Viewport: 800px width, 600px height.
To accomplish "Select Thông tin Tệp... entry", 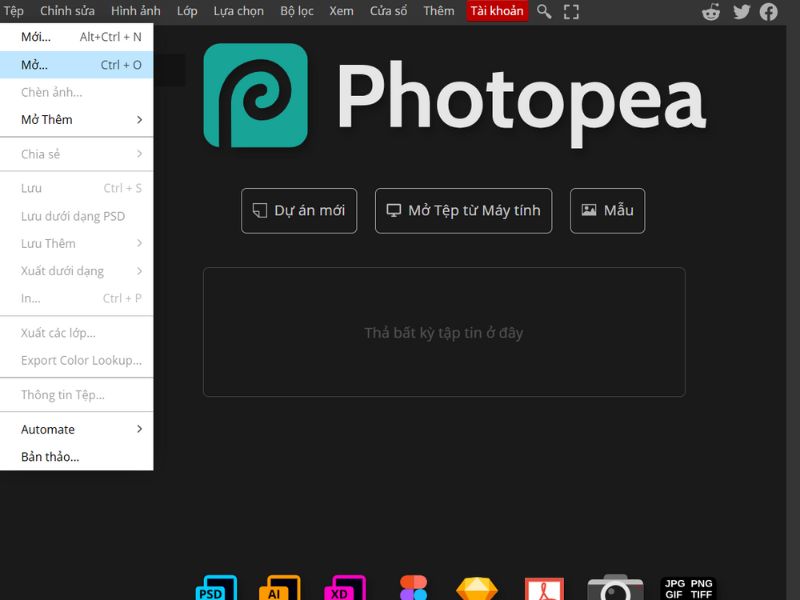I will pyautogui.click(x=77, y=395).
